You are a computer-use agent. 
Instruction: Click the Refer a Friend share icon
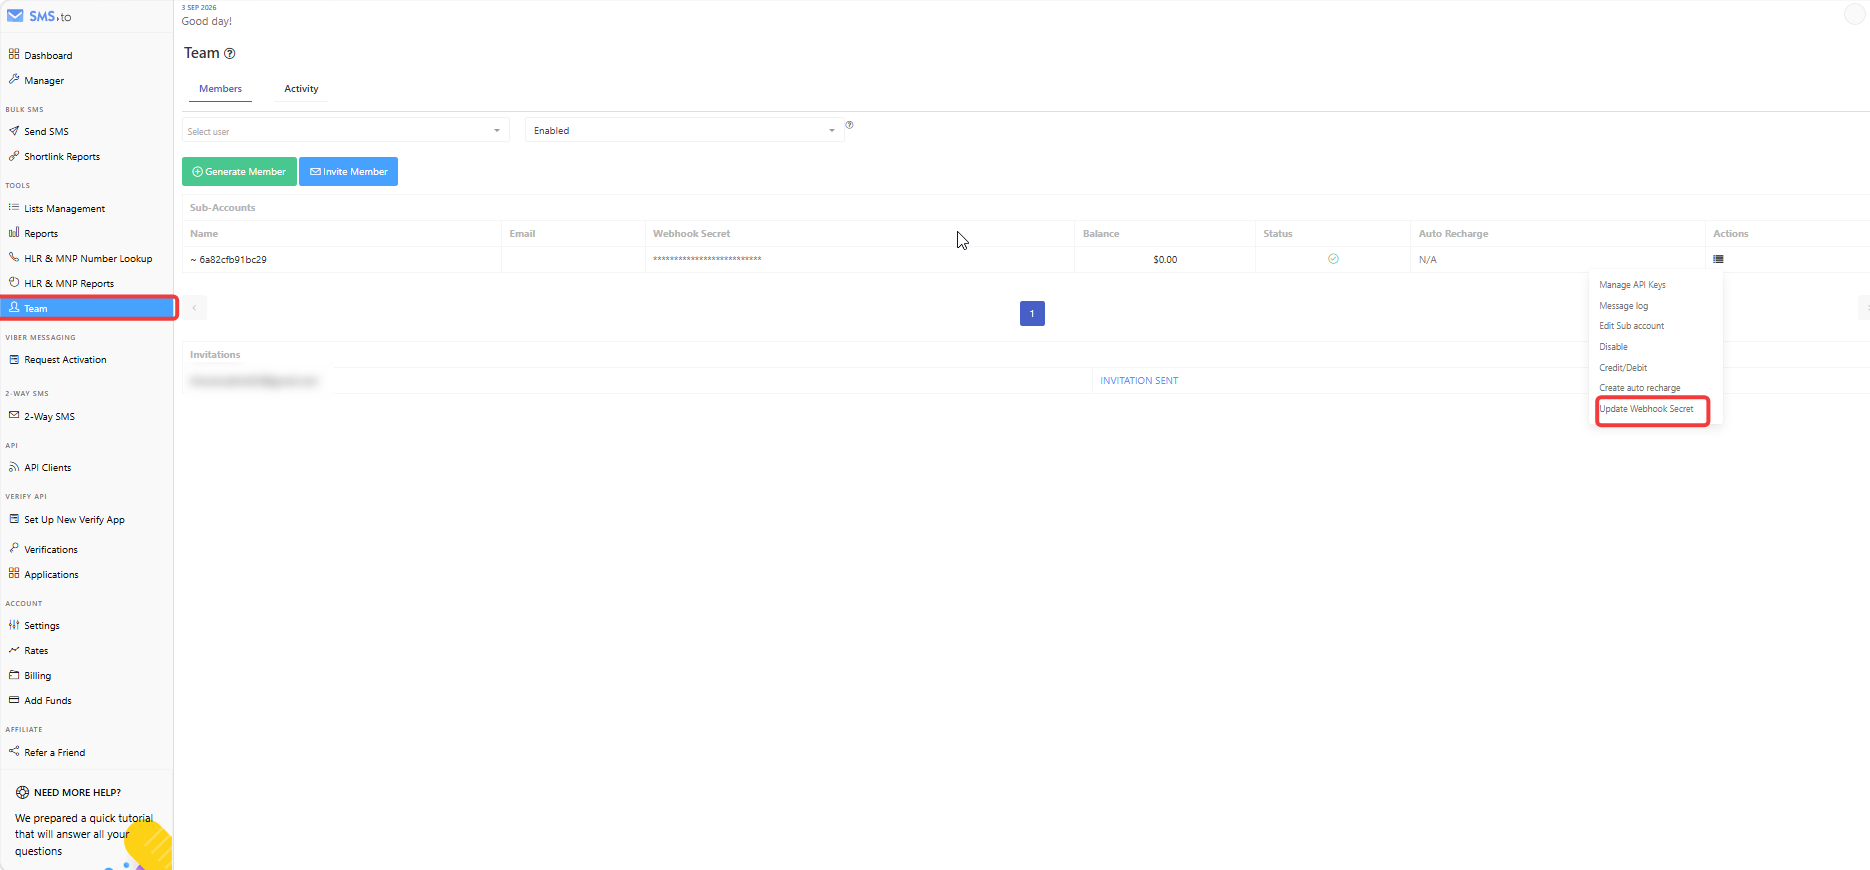coord(14,751)
